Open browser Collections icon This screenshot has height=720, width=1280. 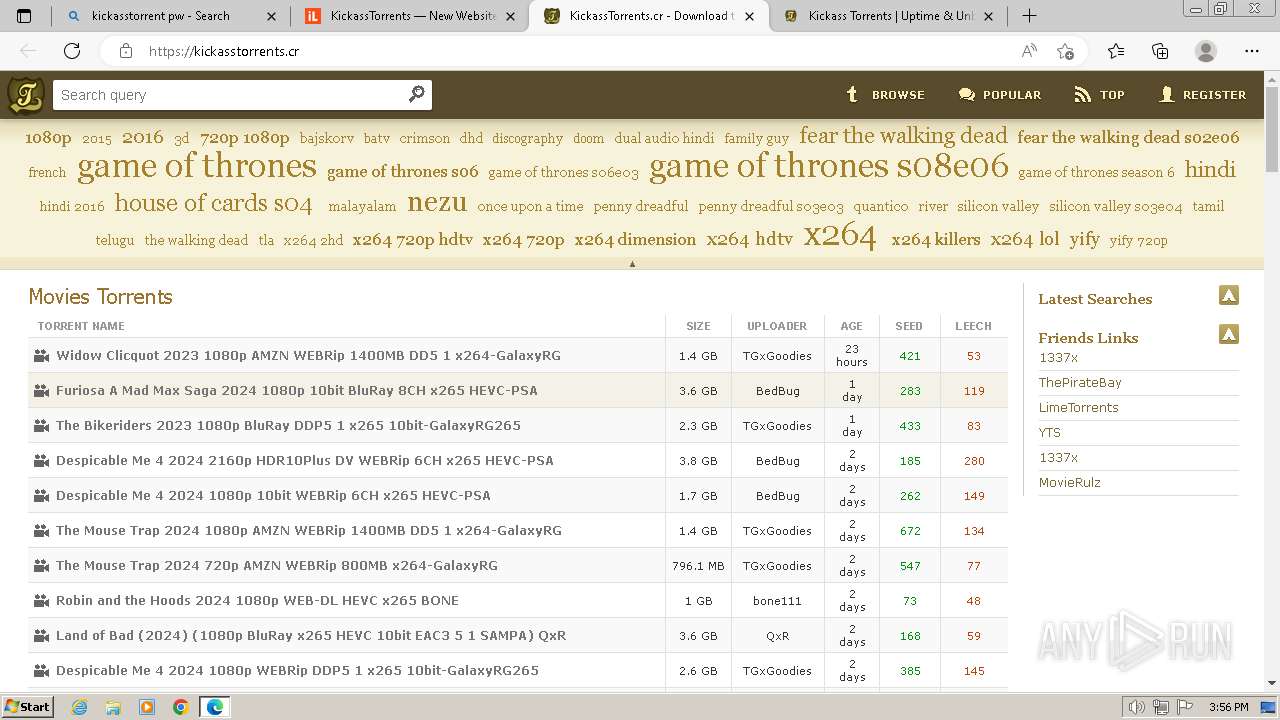coord(1160,51)
